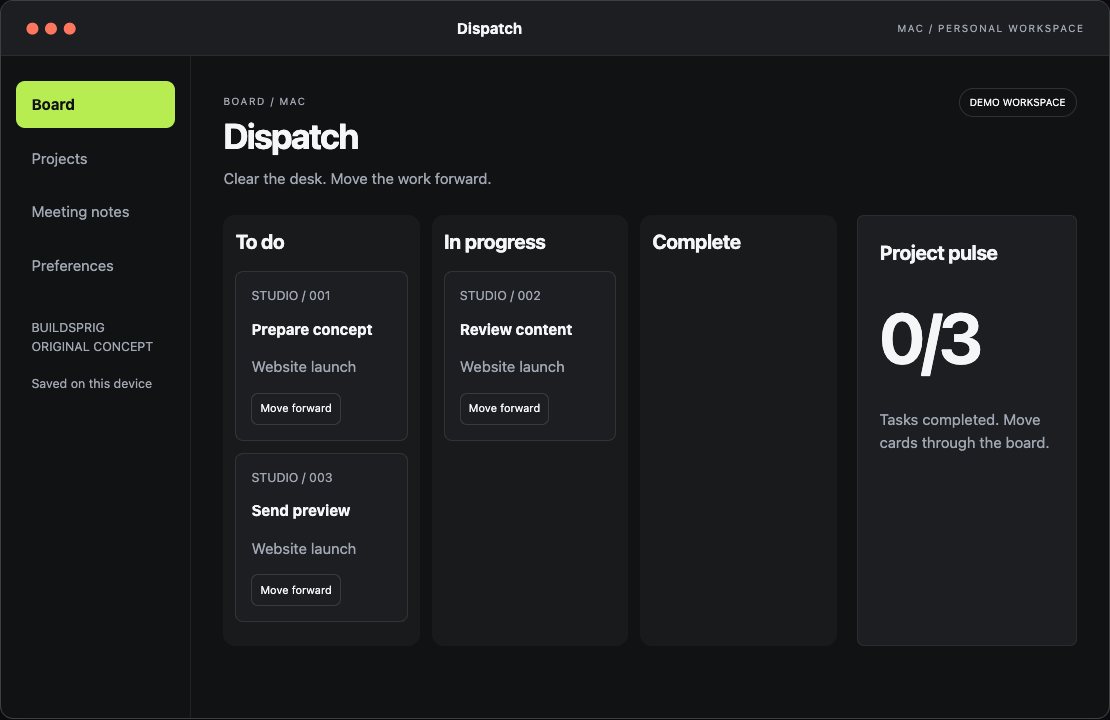Click the In progress column heading
This screenshot has width=1110, height=720.
[495, 242]
